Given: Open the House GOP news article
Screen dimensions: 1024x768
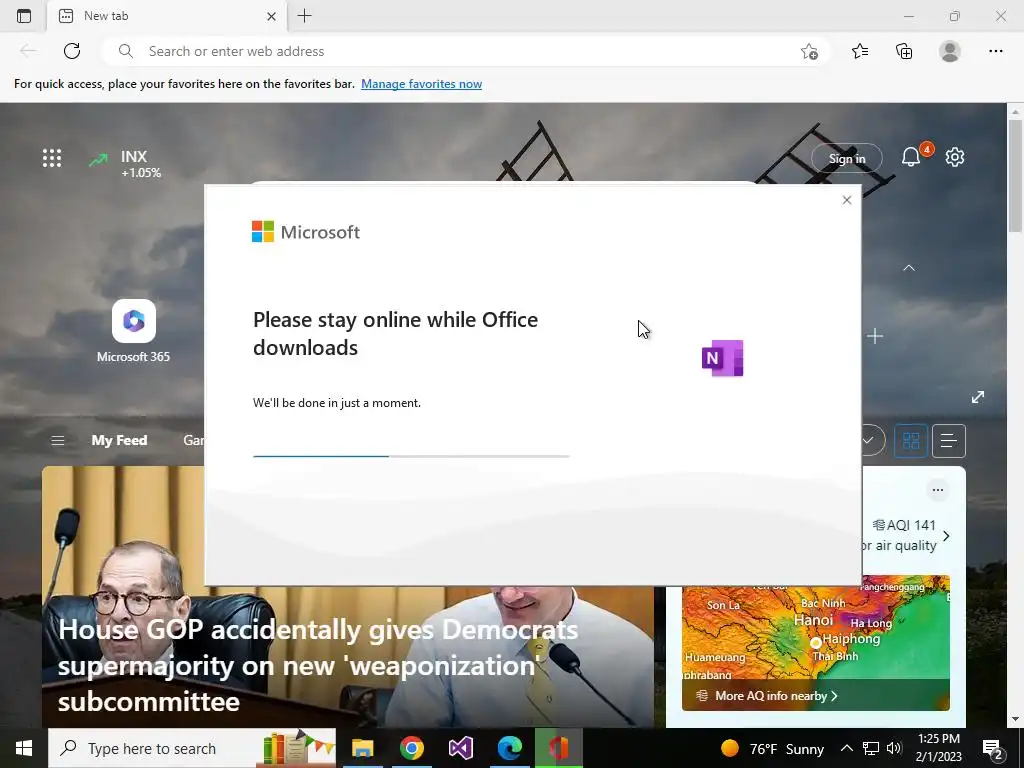Looking at the screenshot, I should 318,665.
